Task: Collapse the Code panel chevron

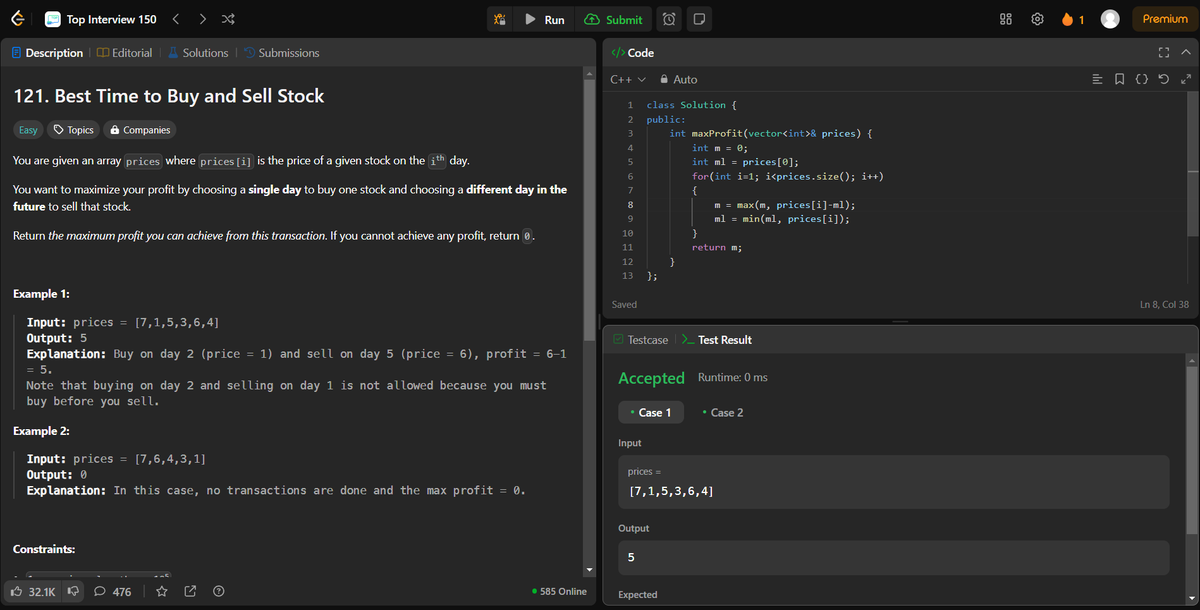Action: 1185,52
